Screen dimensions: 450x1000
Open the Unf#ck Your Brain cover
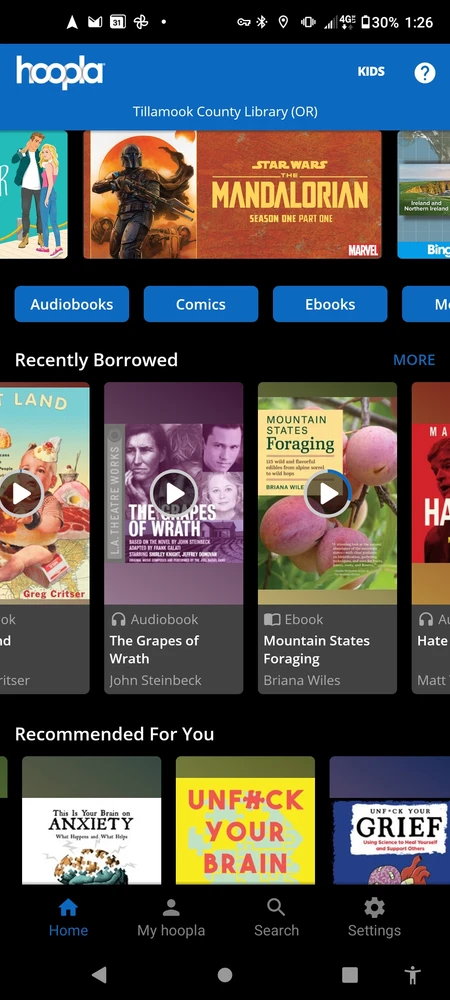[x=245, y=820]
